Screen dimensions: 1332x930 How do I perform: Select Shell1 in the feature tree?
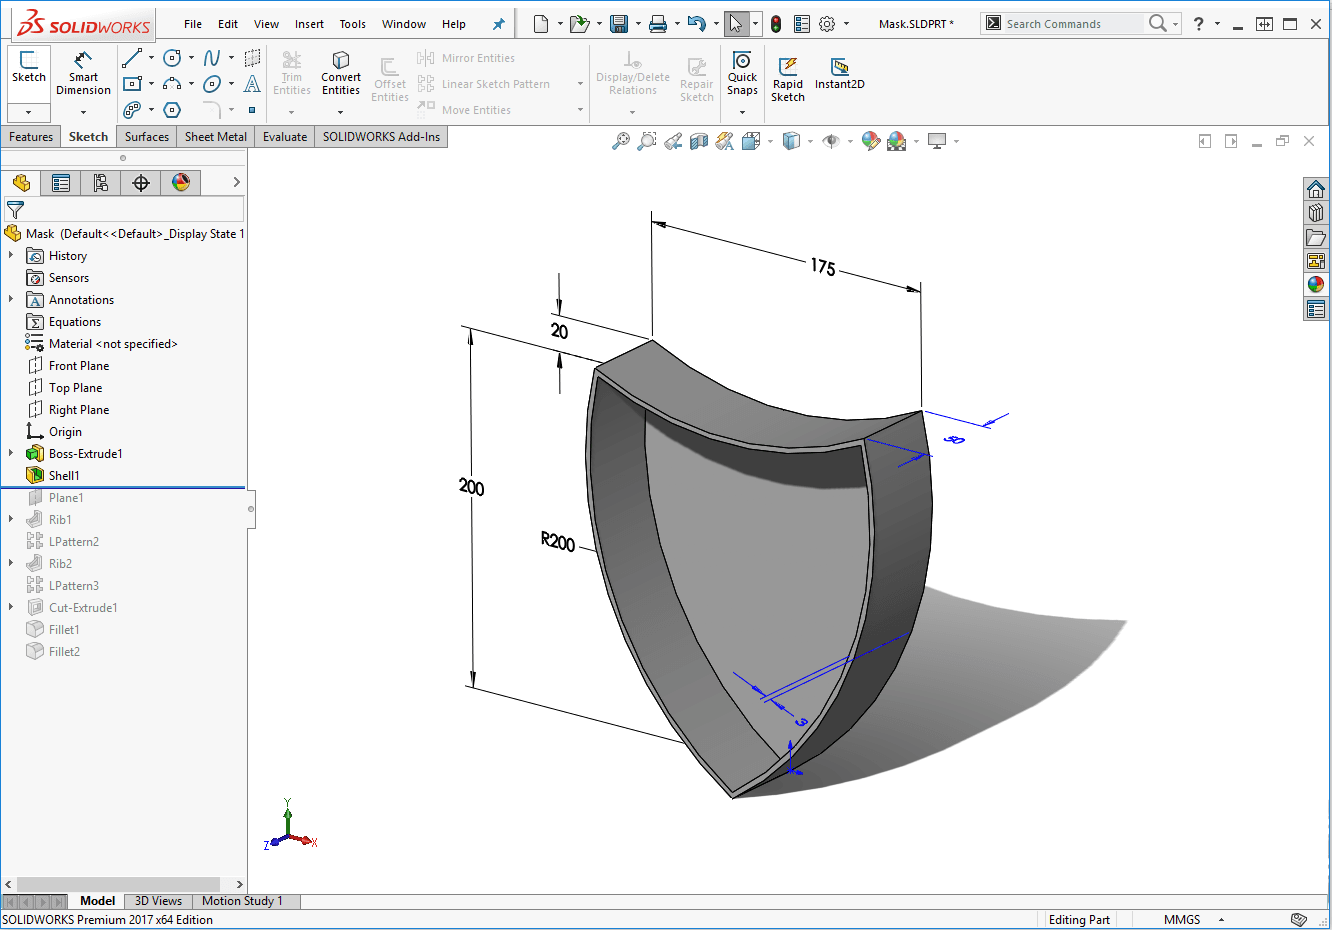click(64, 476)
